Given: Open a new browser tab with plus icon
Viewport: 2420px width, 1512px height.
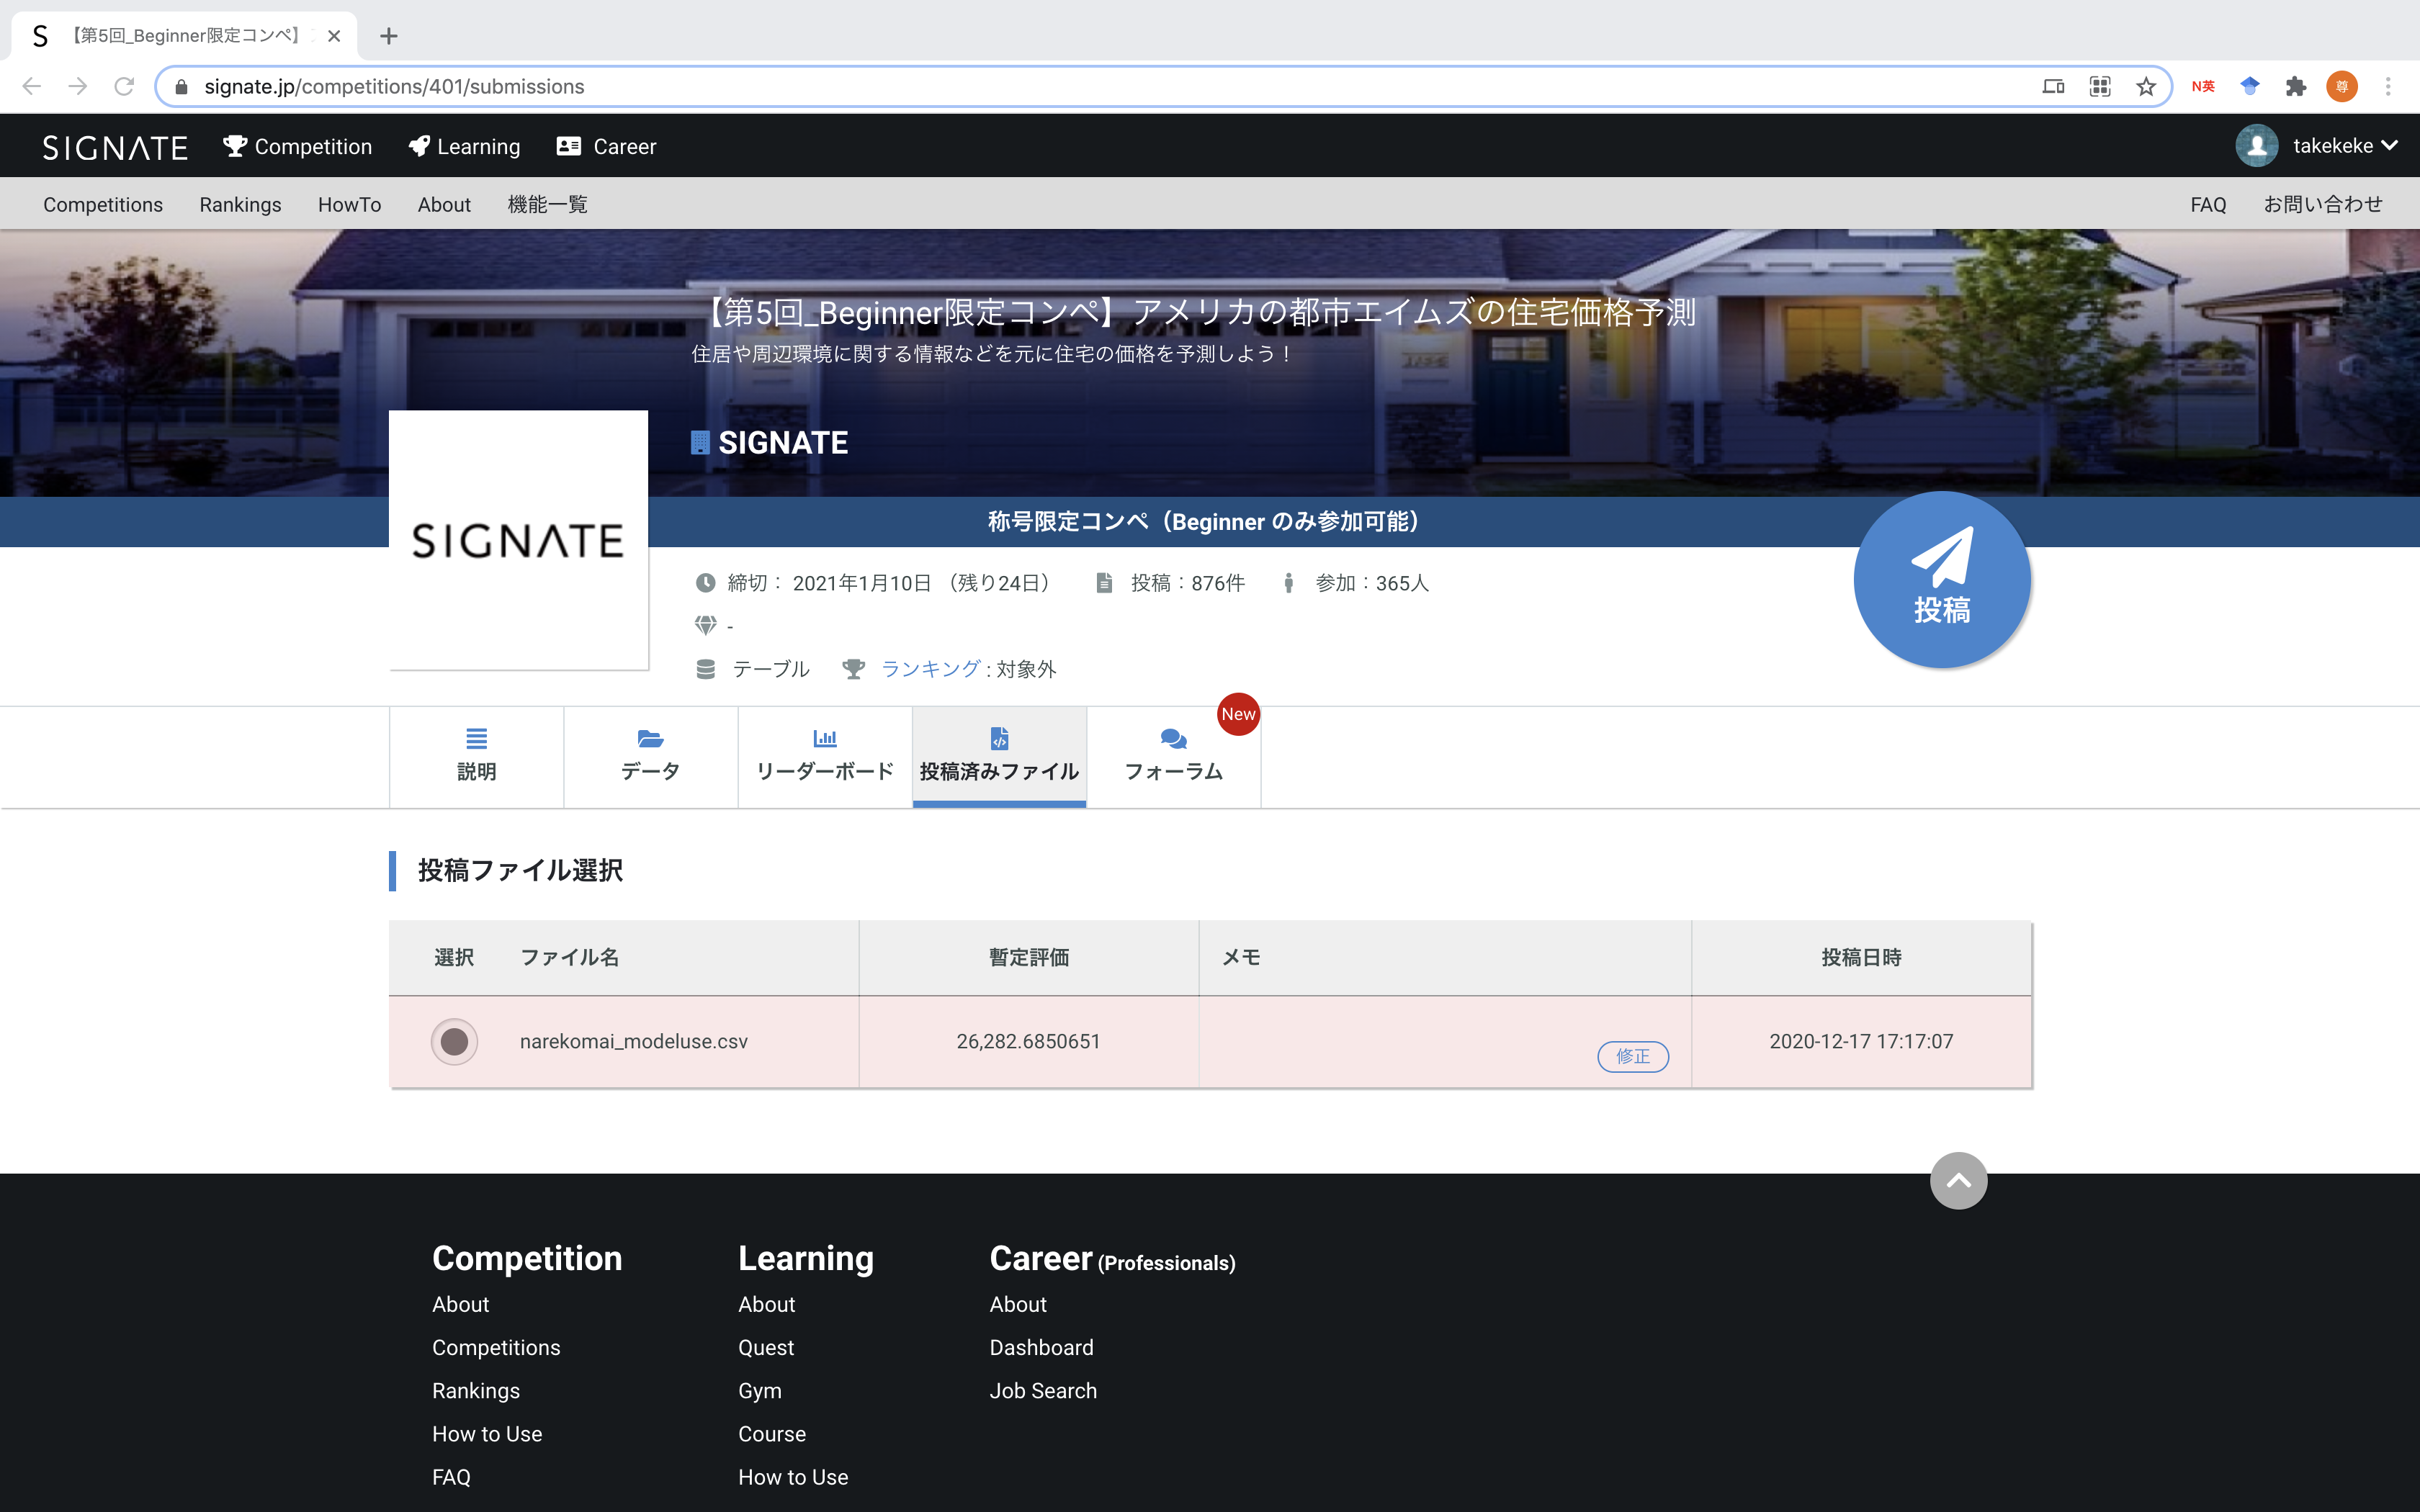Looking at the screenshot, I should click(389, 36).
